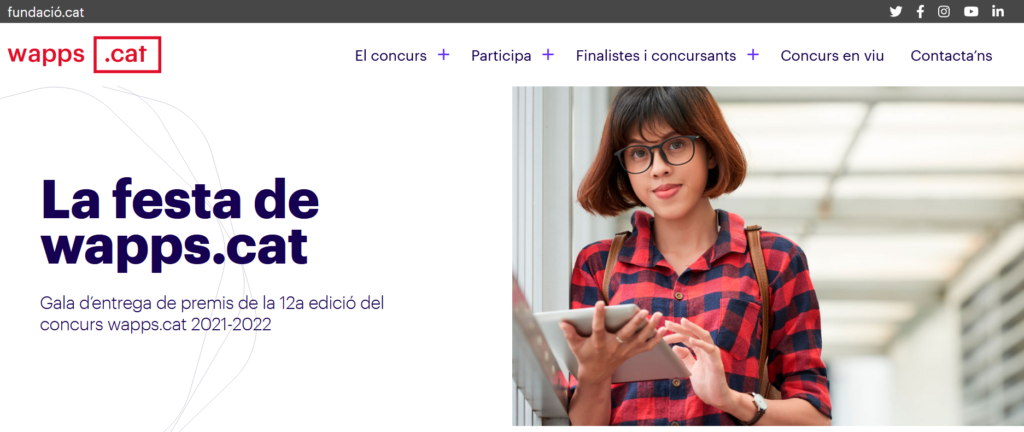Open the Contacta'ns page link
The height and width of the screenshot is (432, 1024).
coord(951,56)
